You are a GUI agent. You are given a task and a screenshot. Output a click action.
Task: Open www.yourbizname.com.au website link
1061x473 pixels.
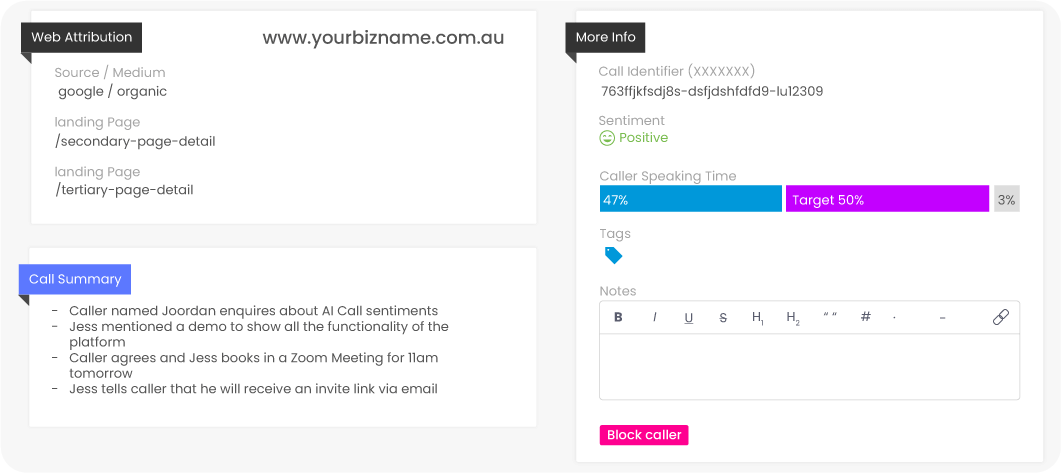383,38
